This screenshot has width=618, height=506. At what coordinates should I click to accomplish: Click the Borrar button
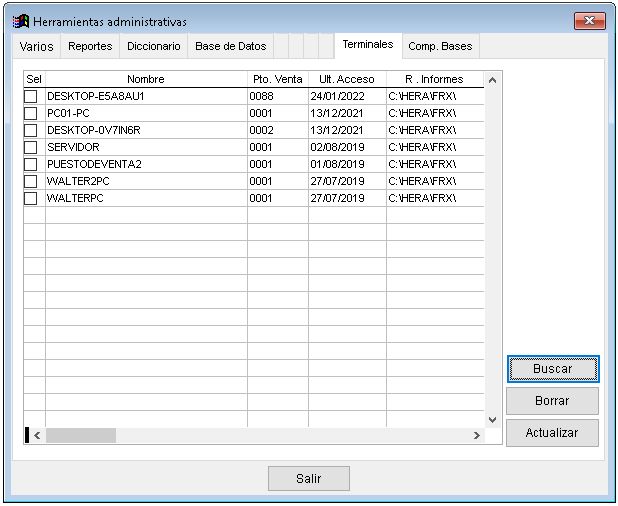click(x=552, y=401)
